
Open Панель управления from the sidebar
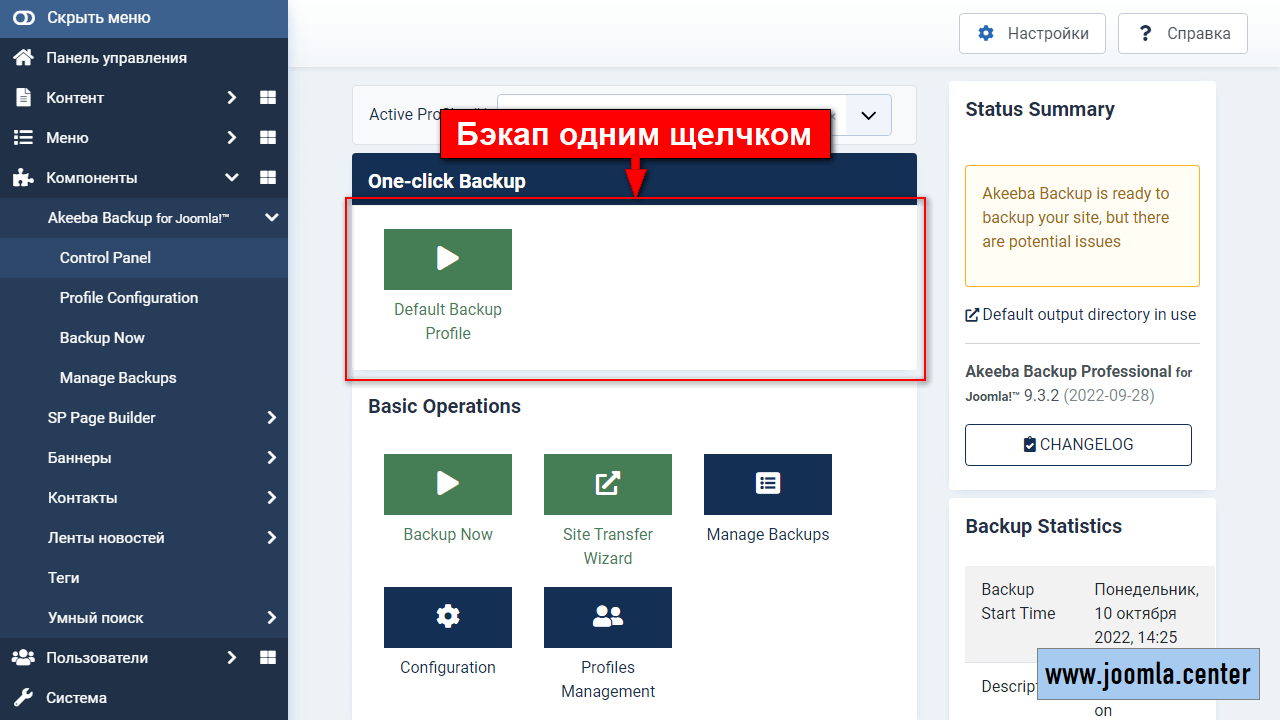116,58
